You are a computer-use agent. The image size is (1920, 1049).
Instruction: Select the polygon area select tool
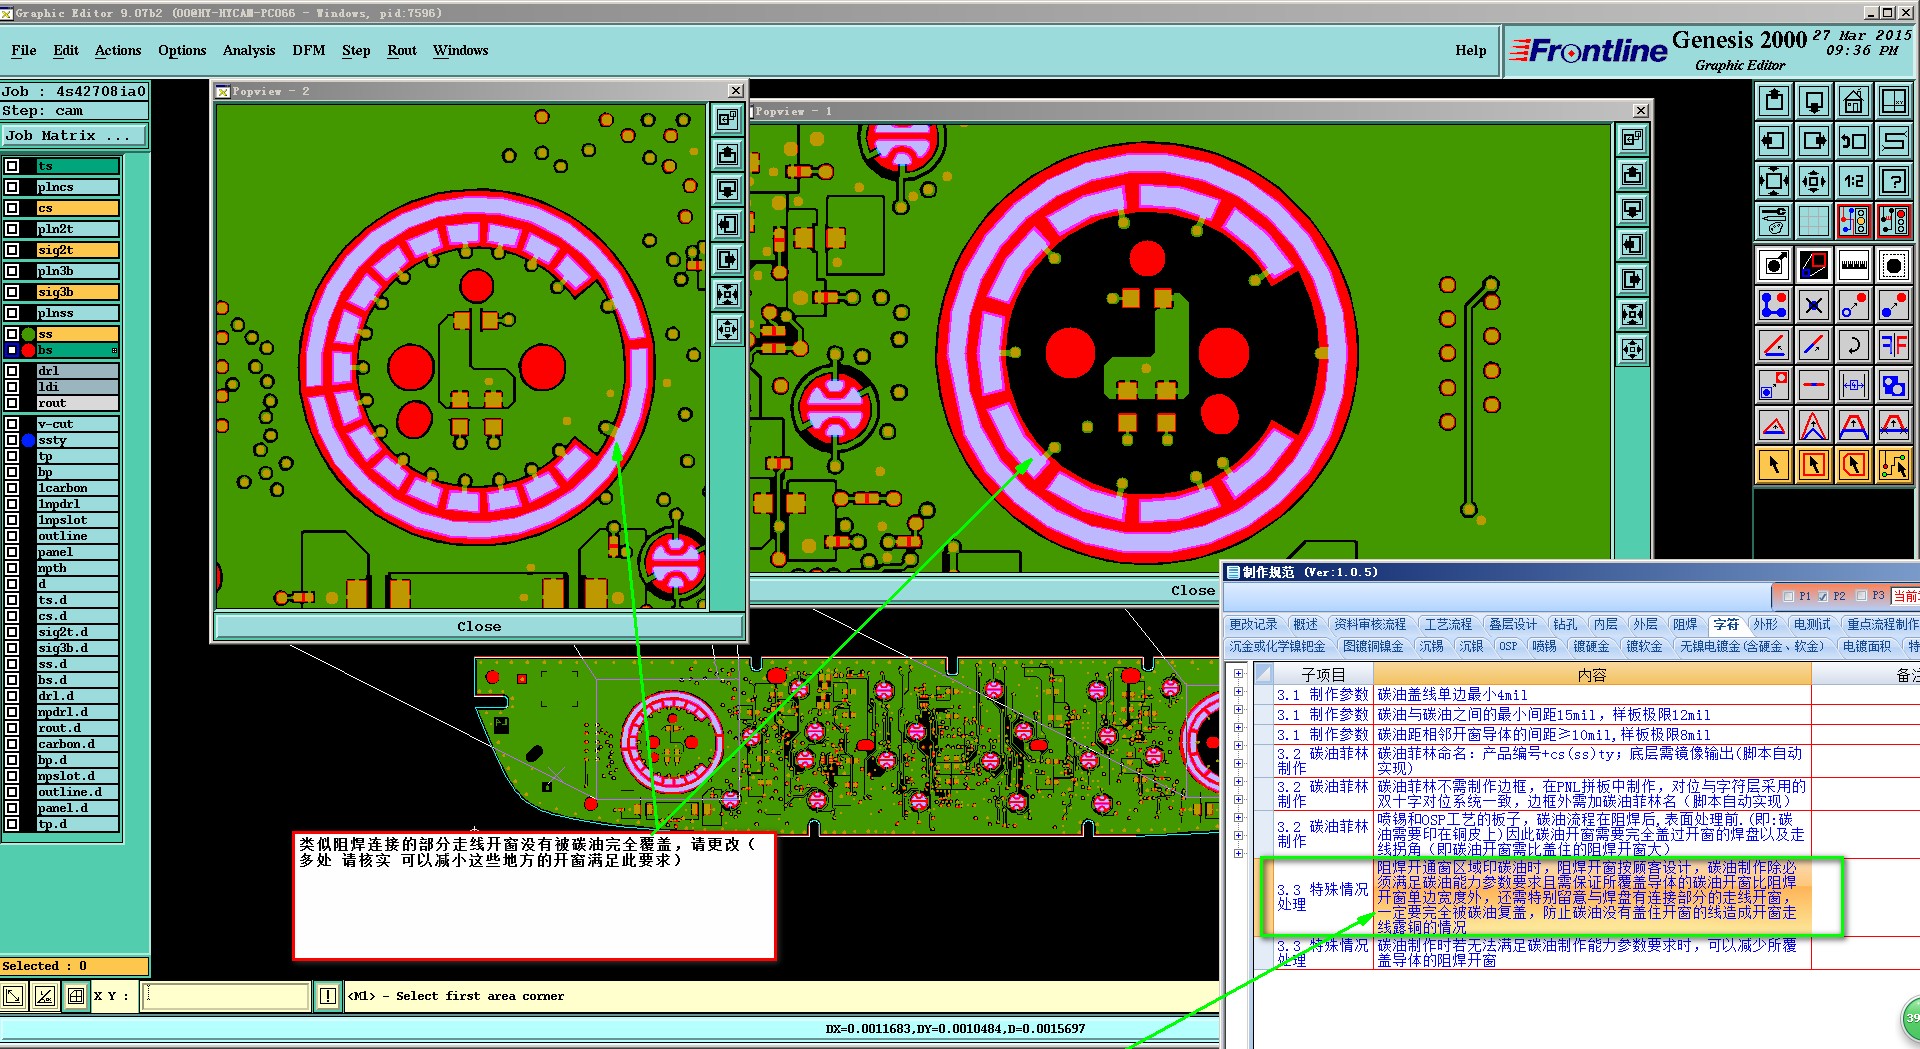(1854, 465)
